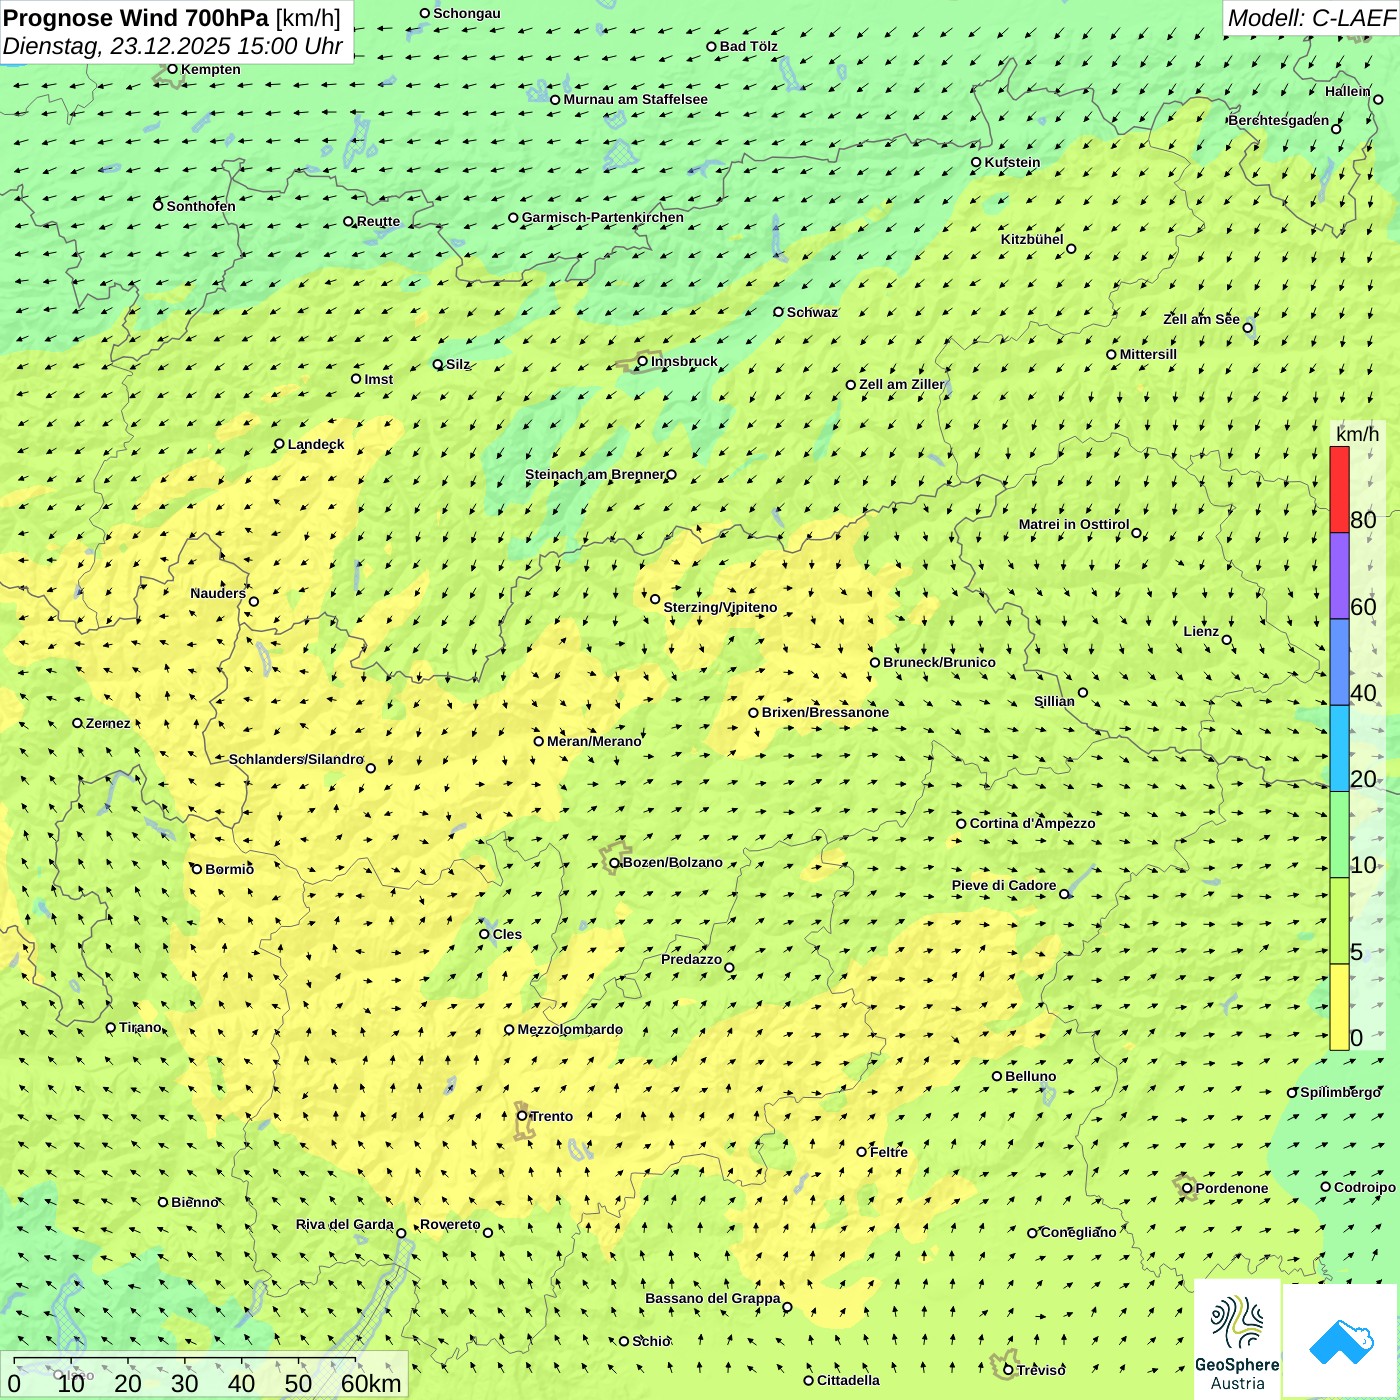Select the Zell am Ziller label
The height and width of the screenshot is (1400, 1400).
902,384
